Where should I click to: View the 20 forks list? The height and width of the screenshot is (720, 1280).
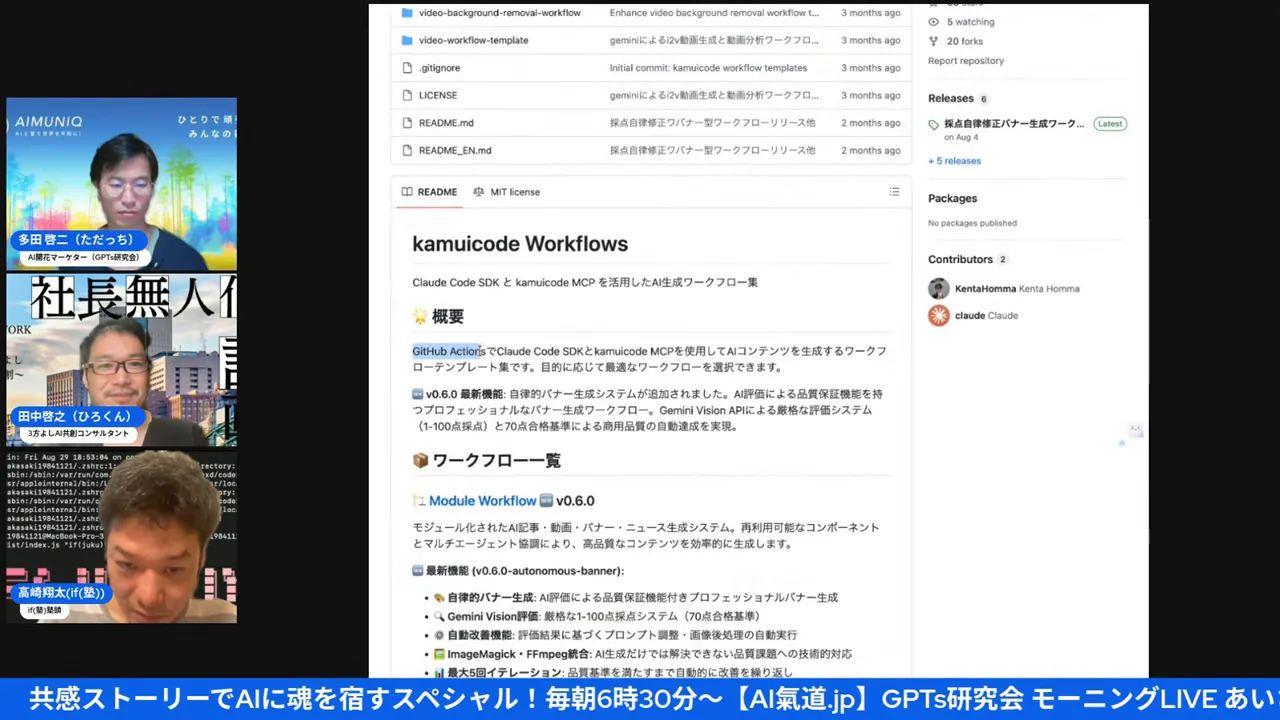click(x=965, y=41)
